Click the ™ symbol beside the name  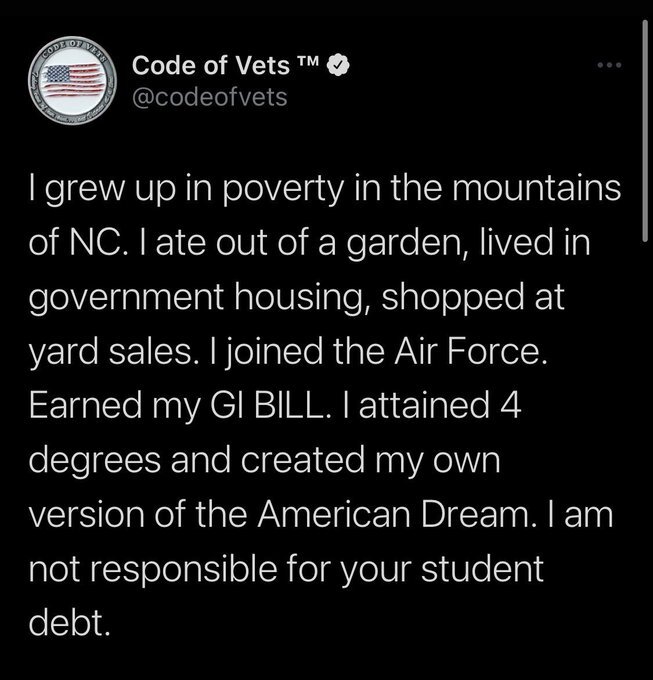[x=309, y=66]
